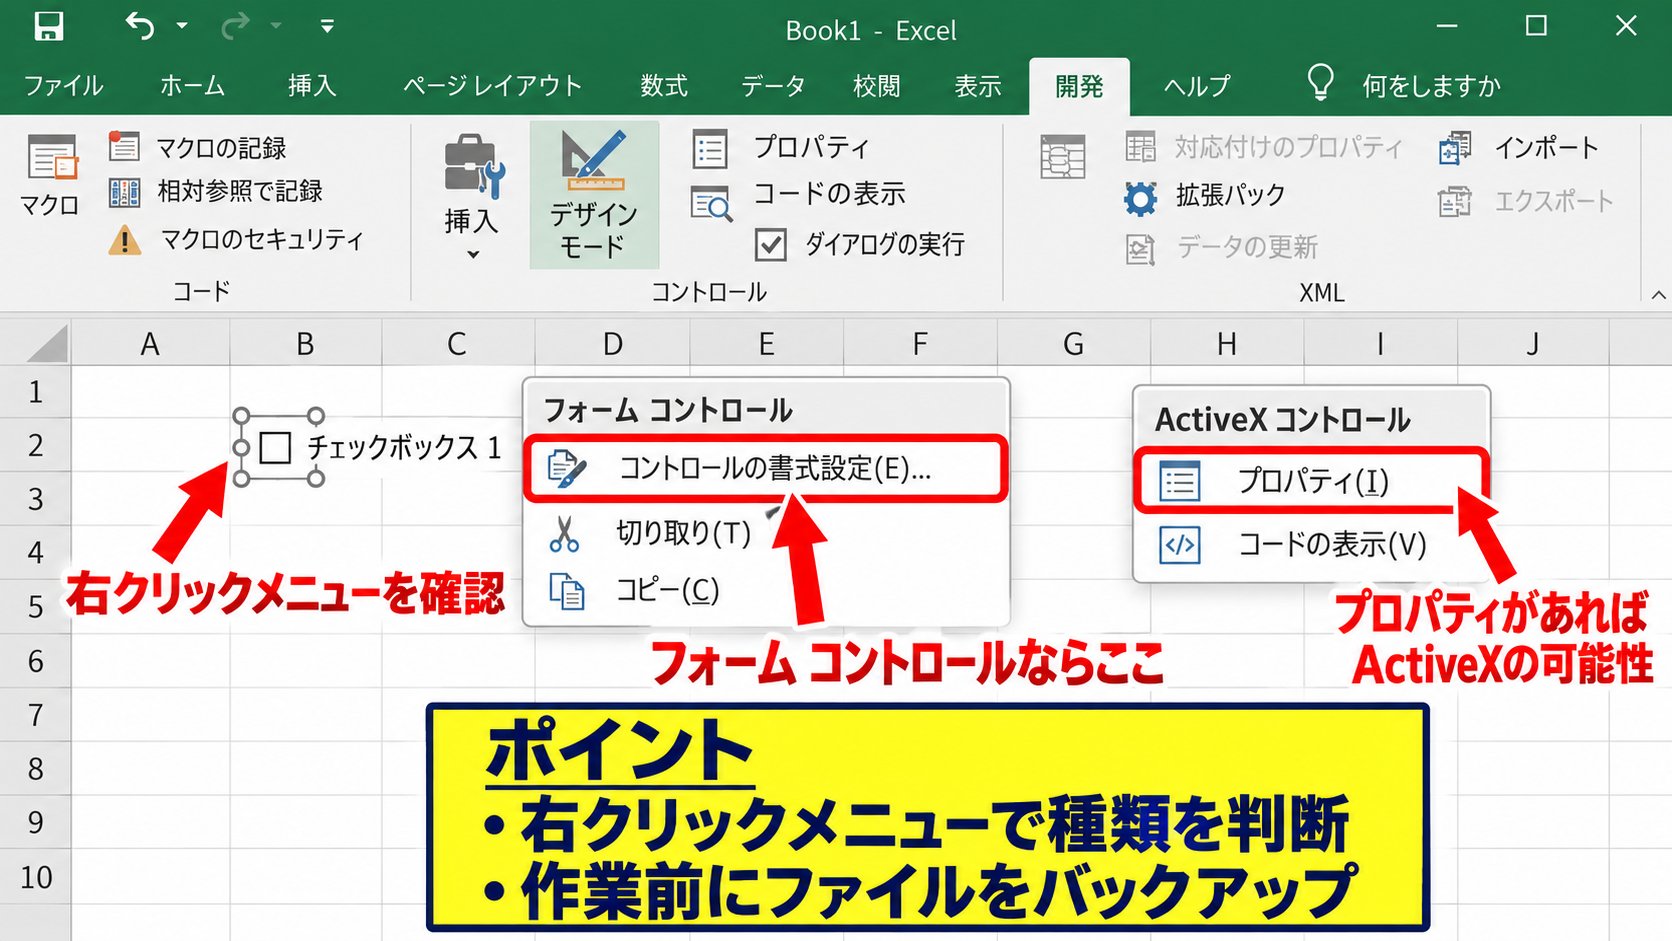Undo the last action
The width and height of the screenshot is (1672, 941).
click(140, 26)
